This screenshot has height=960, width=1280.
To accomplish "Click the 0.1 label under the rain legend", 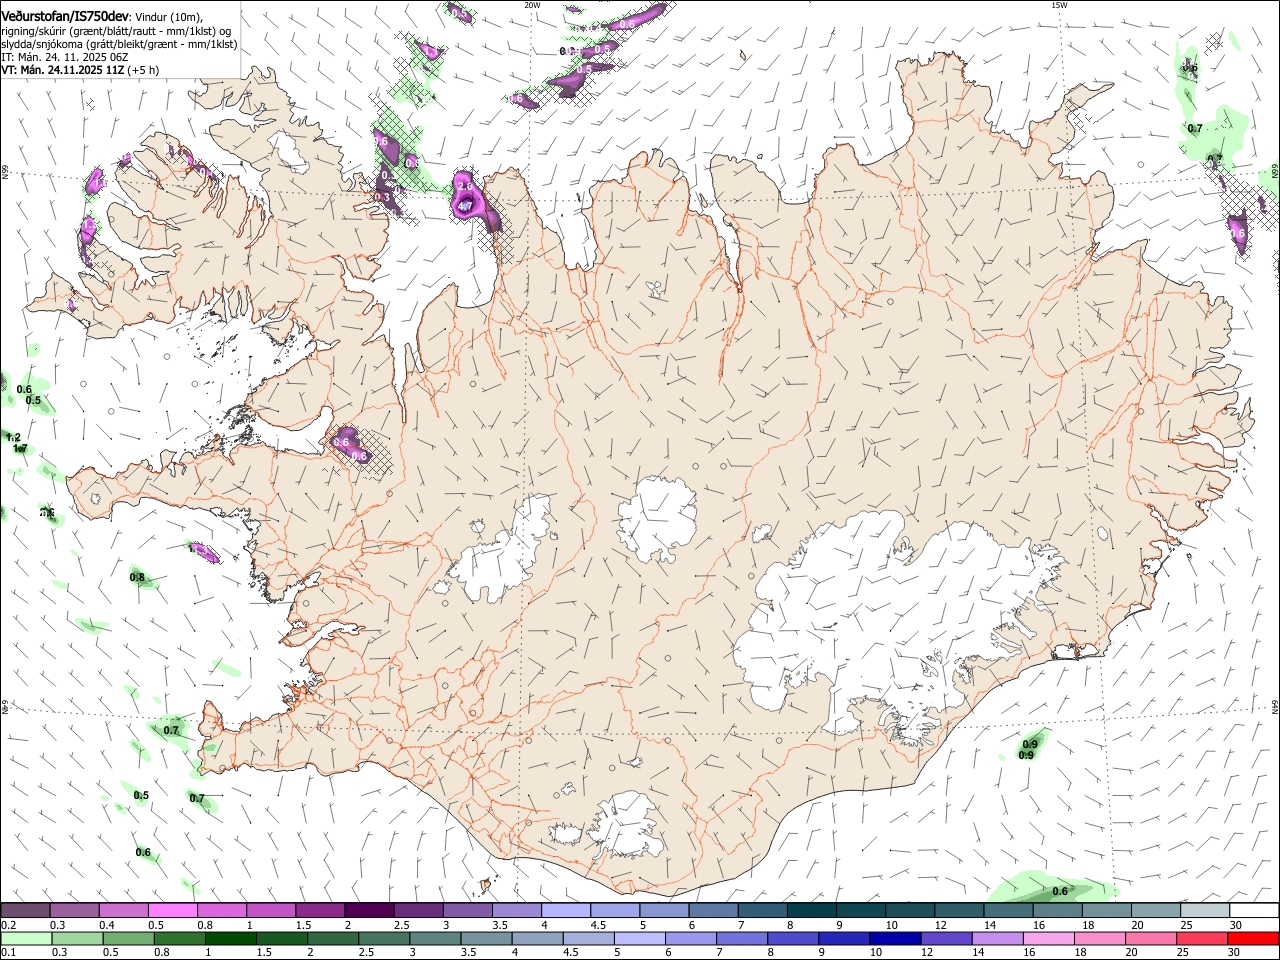I will [x=8, y=952].
